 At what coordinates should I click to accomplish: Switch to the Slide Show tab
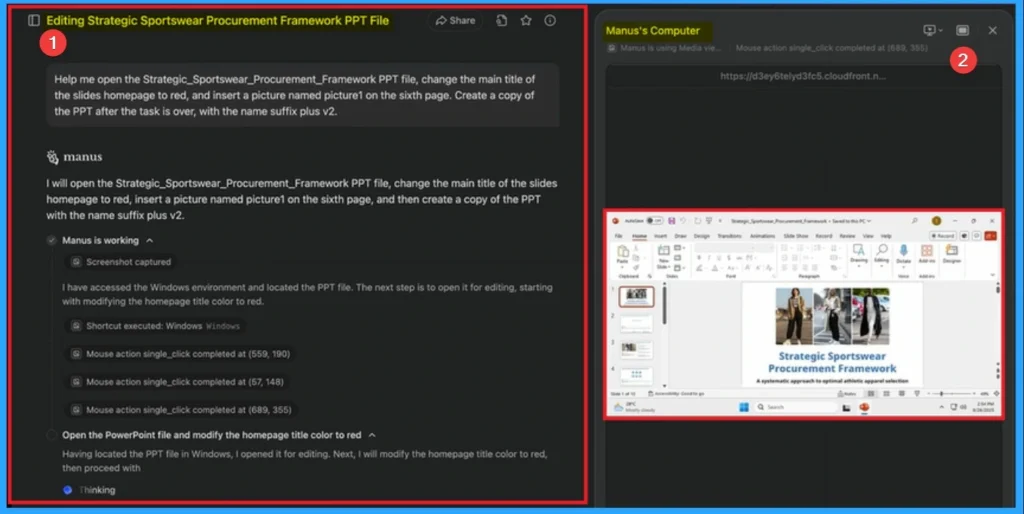click(x=795, y=236)
